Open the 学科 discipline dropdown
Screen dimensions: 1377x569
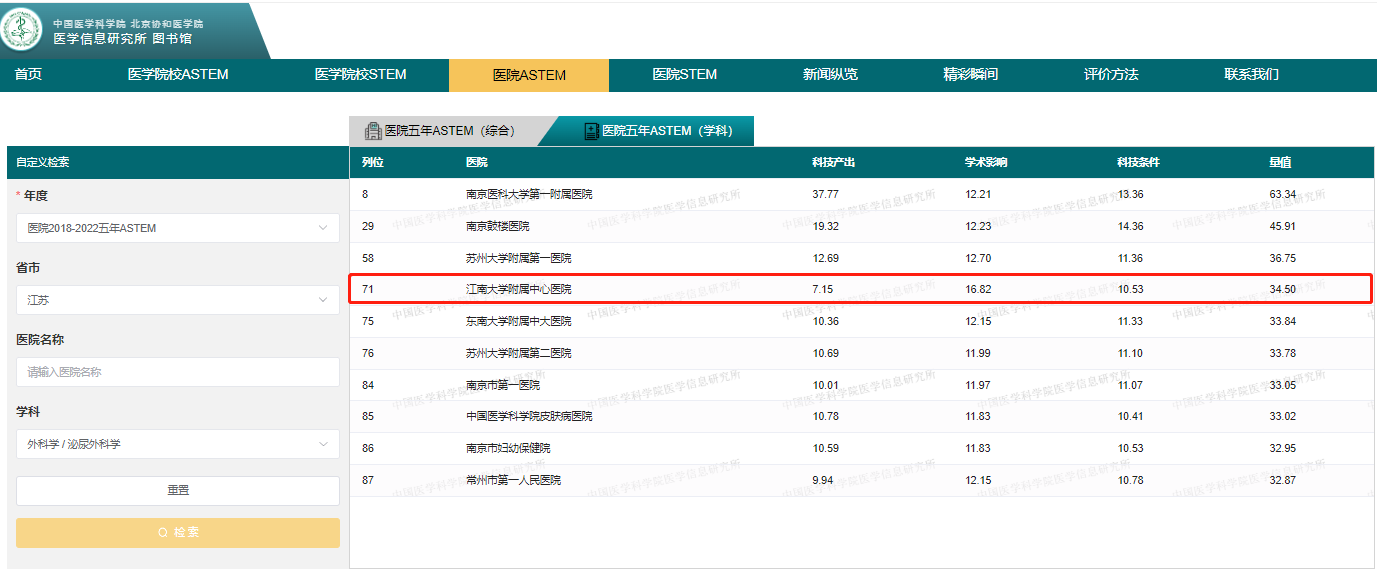coord(177,444)
